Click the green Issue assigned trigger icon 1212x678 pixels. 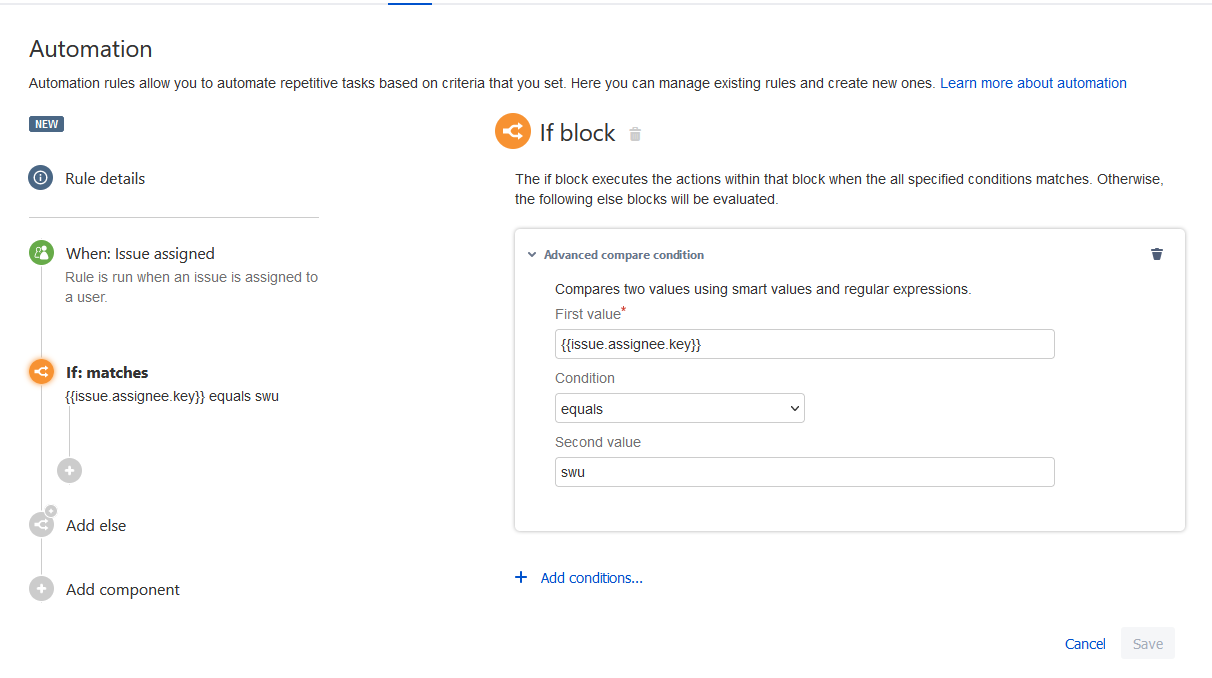(41, 253)
